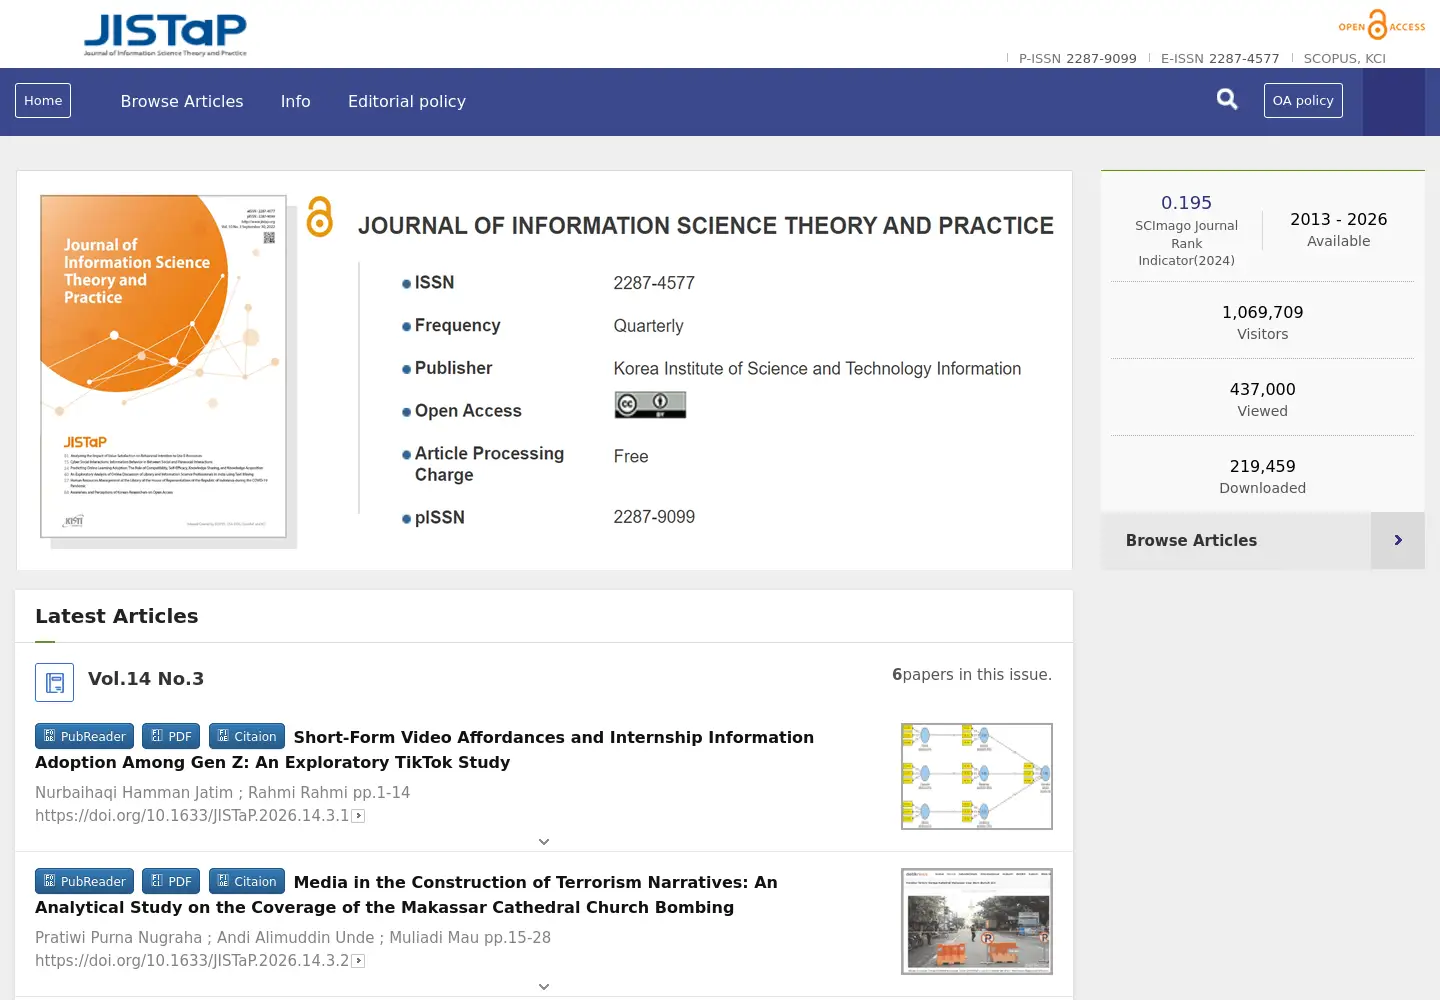The image size is (1440, 1000).
Task: Expand abstract chevron under TikTok Study article
Action: 544,842
